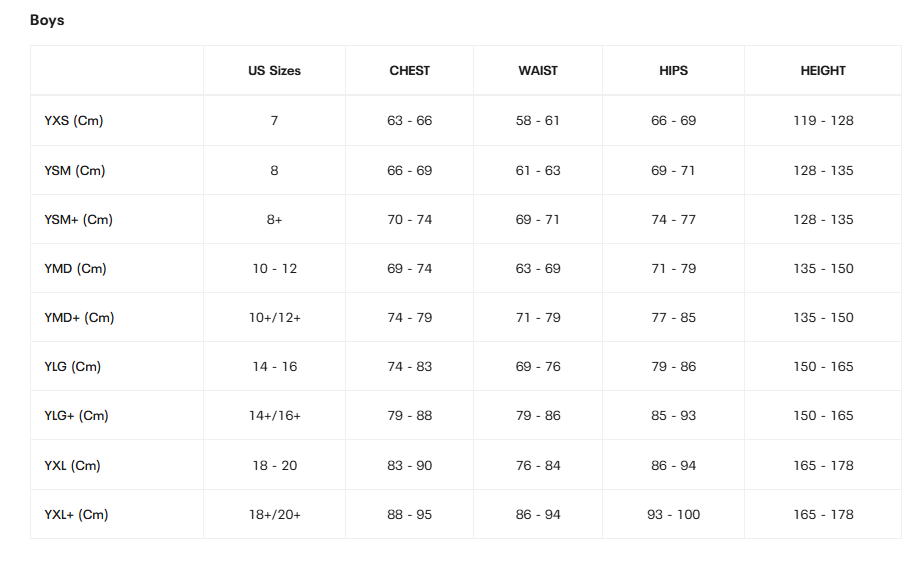Select the YMD+ (Cm) row label
Screen dimensions: 923x578
click(x=80, y=318)
